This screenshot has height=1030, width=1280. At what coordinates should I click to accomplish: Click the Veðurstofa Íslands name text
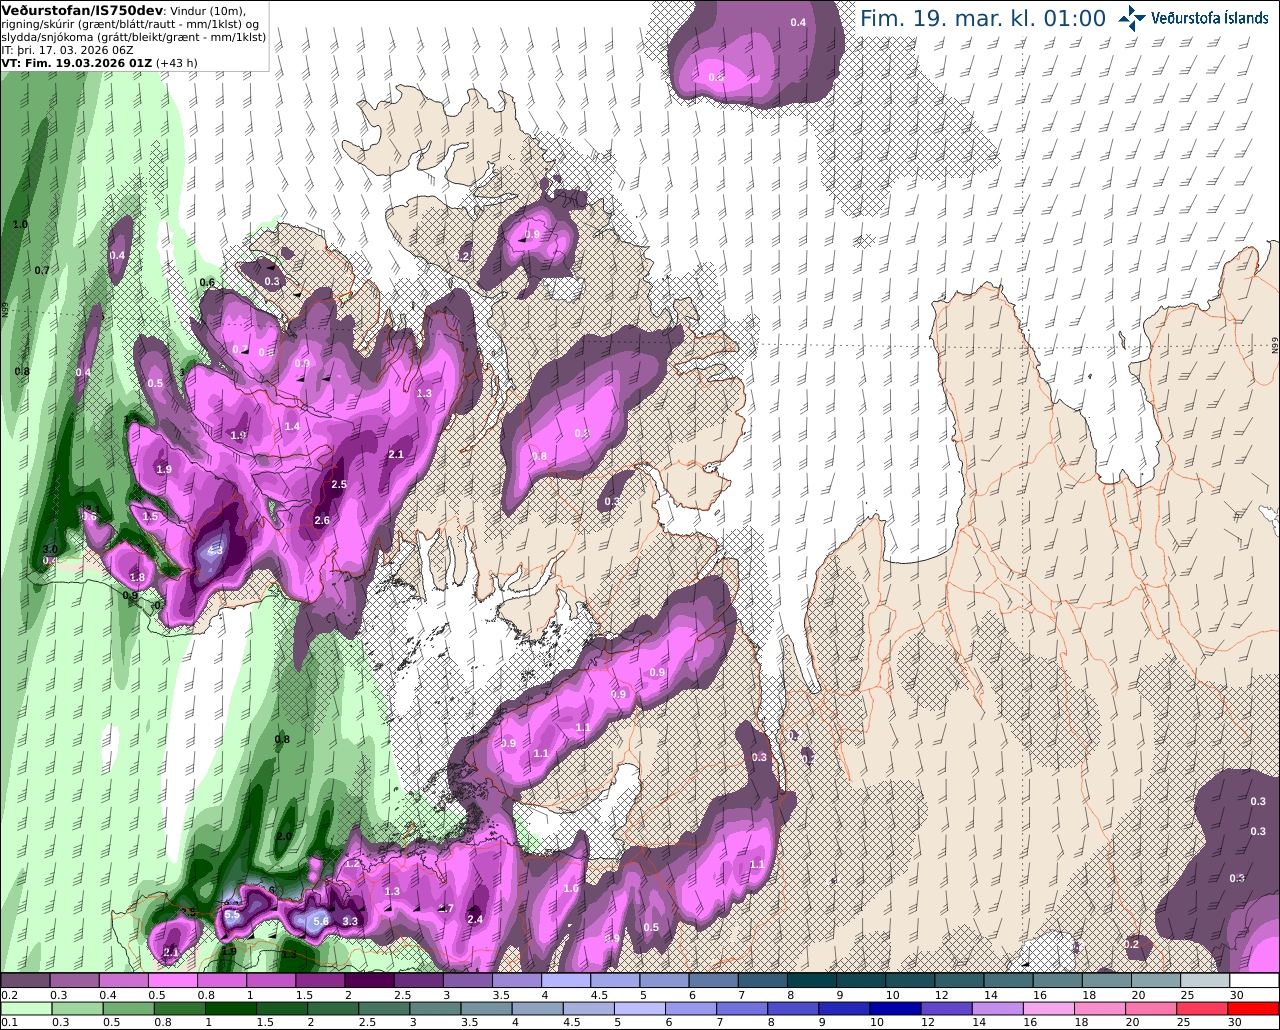tap(1210, 18)
